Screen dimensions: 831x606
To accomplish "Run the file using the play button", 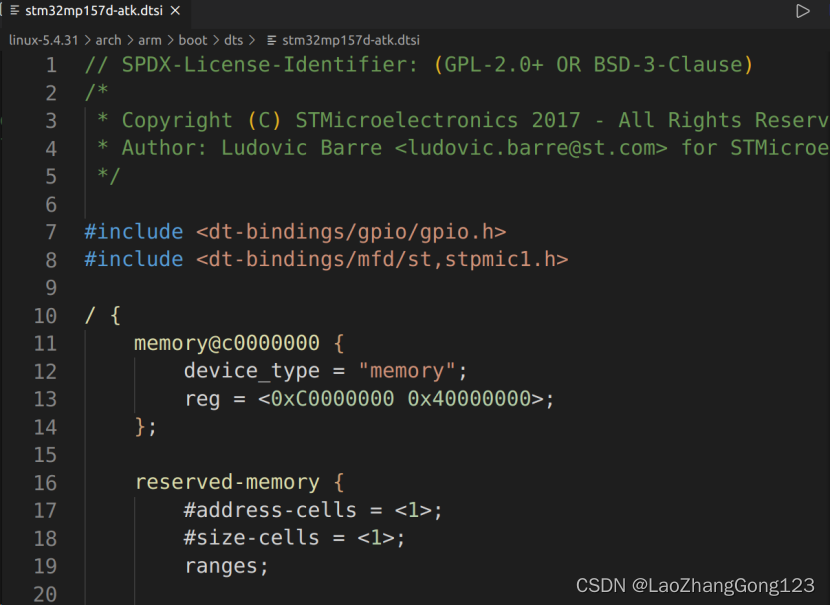I will [803, 11].
